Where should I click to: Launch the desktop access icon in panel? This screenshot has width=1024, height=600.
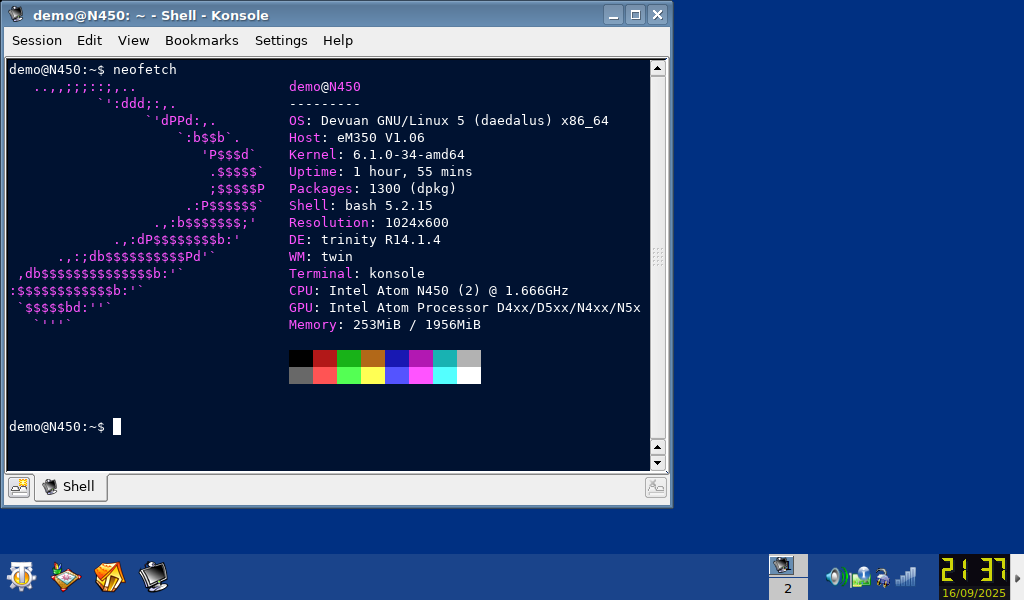65,576
